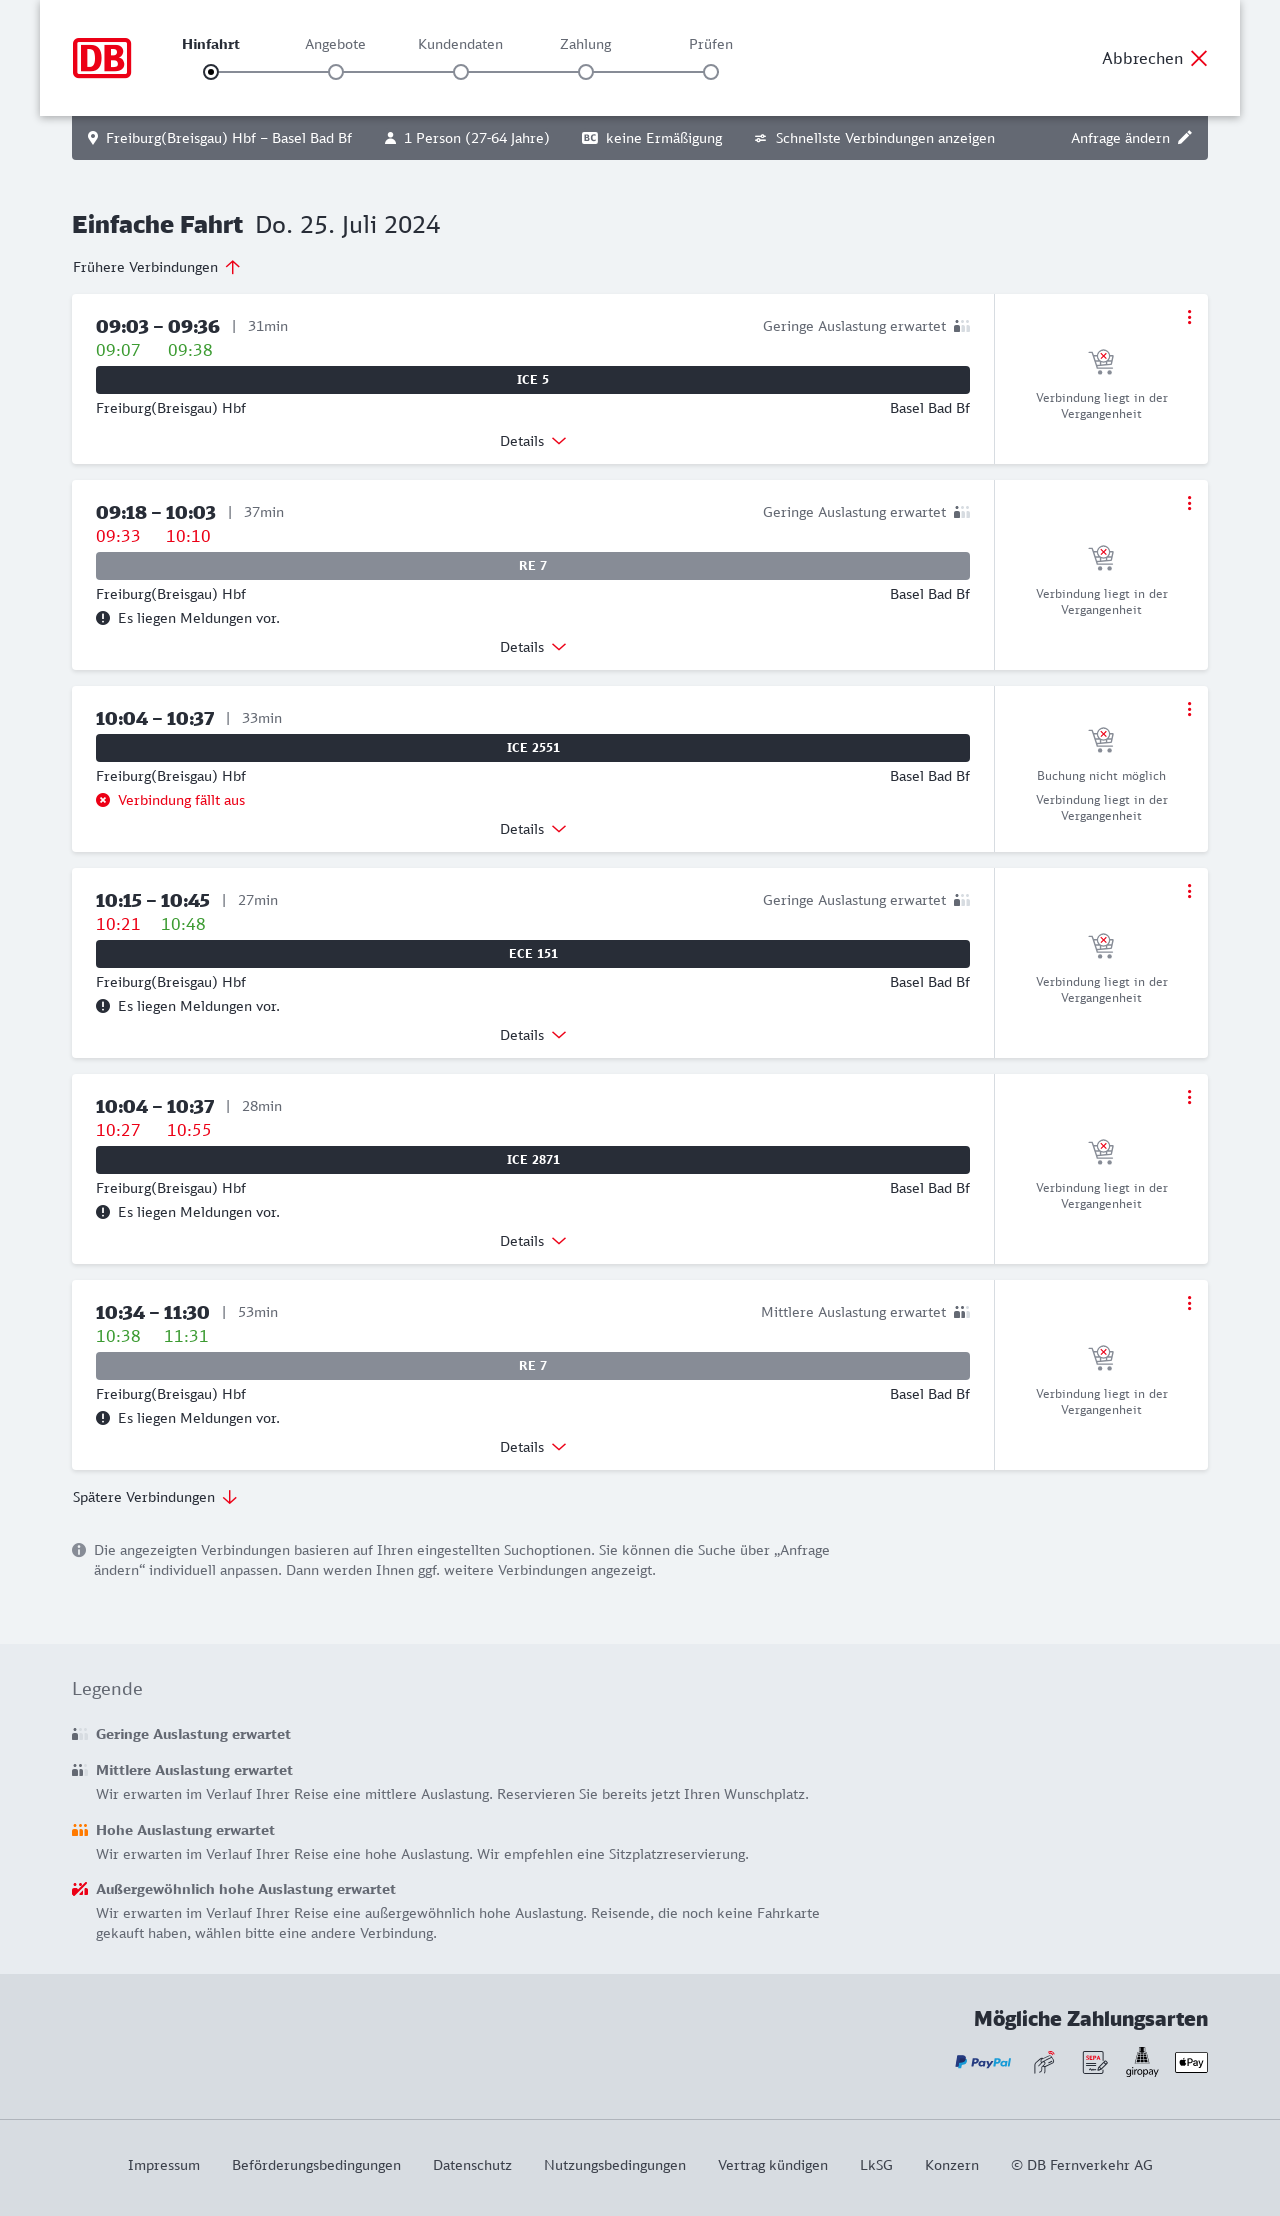Screen dimensions: 1280x2216
Task: Click the red X beside Abbrechen
Action: pos(1199,58)
